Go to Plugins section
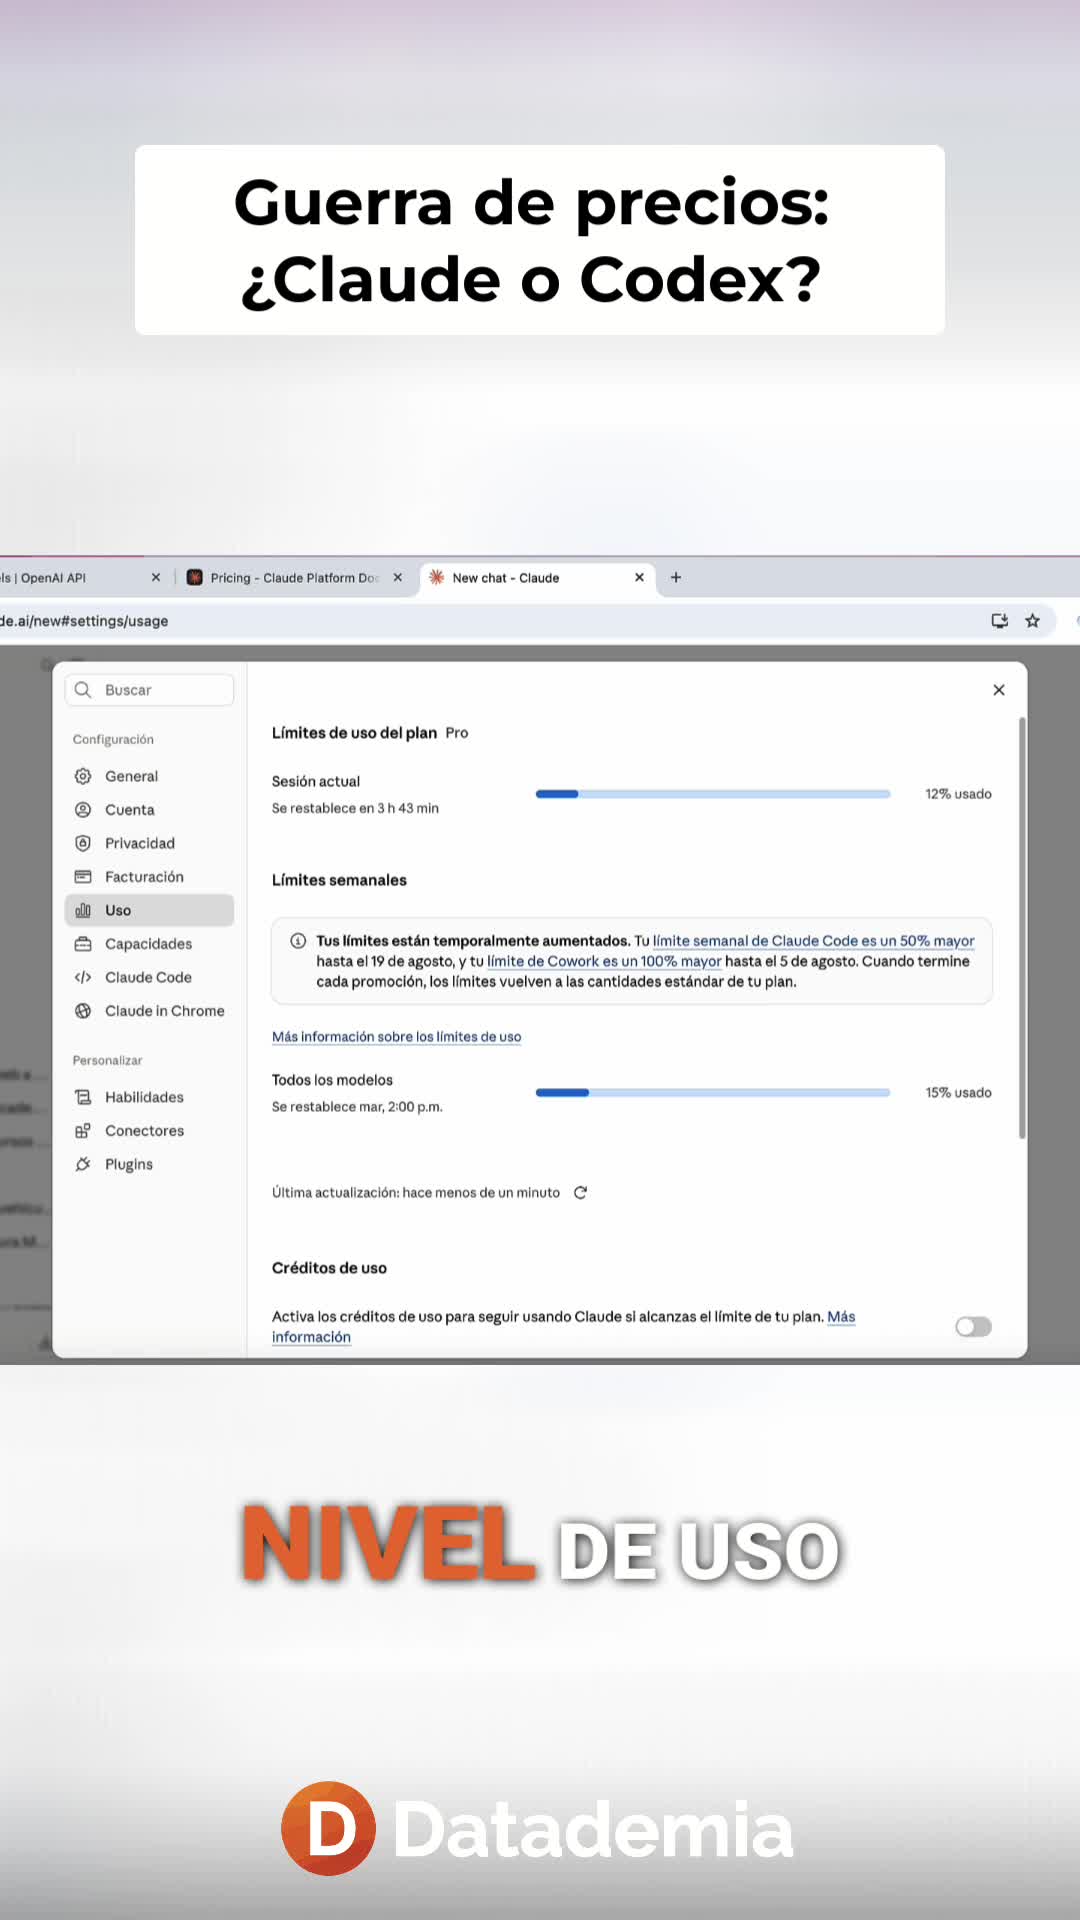This screenshot has height=1920, width=1080. (x=149, y=1164)
